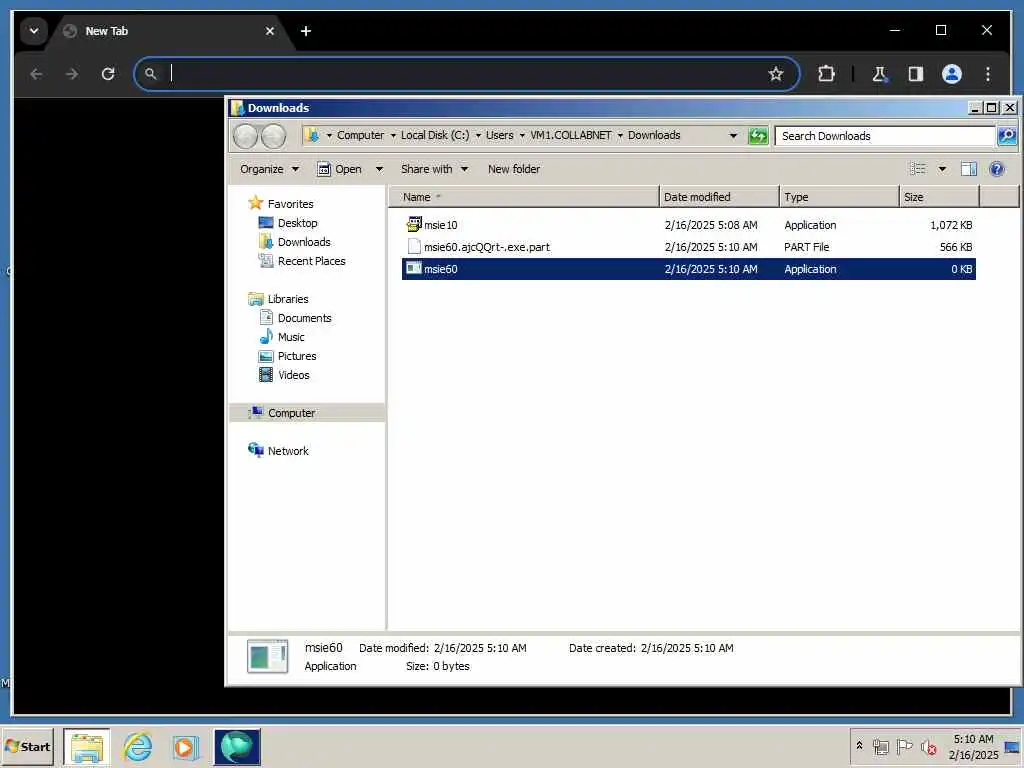1024x768 pixels.
Task: Click Windows Explorer taskbar icon
Action: pos(87,747)
